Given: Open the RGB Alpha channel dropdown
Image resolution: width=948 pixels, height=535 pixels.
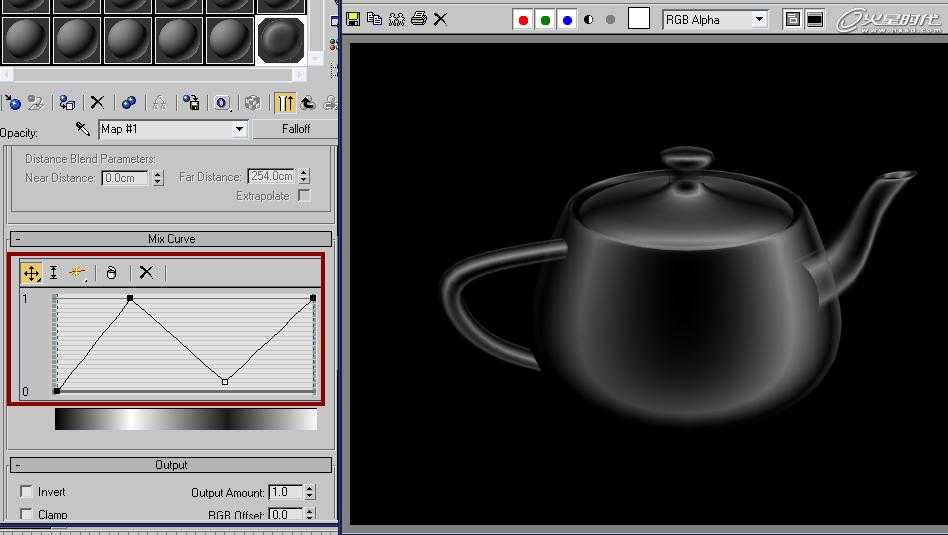Looking at the screenshot, I should click(759, 19).
